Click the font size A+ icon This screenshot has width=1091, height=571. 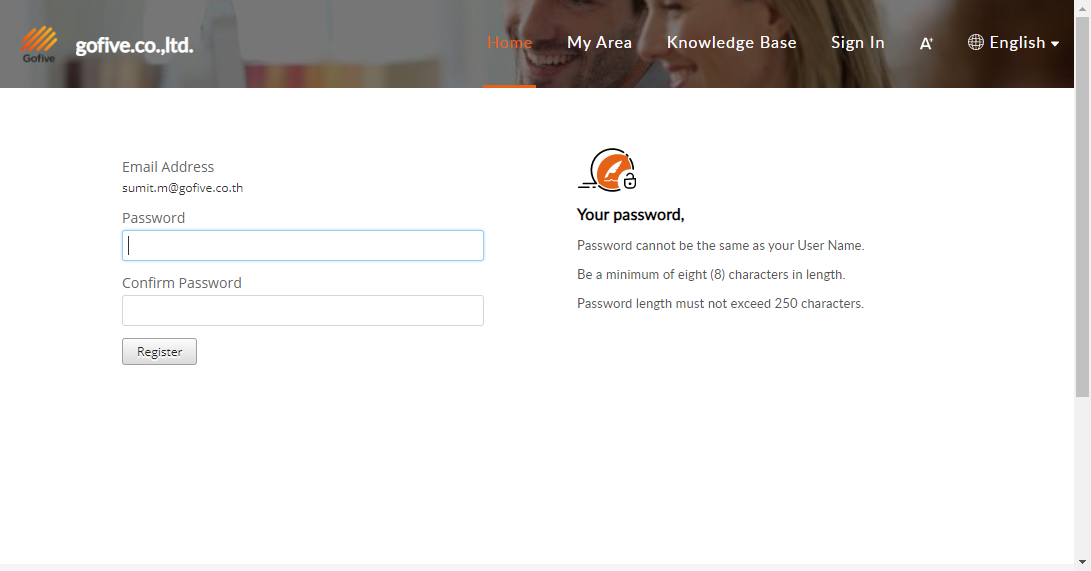pos(926,43)
